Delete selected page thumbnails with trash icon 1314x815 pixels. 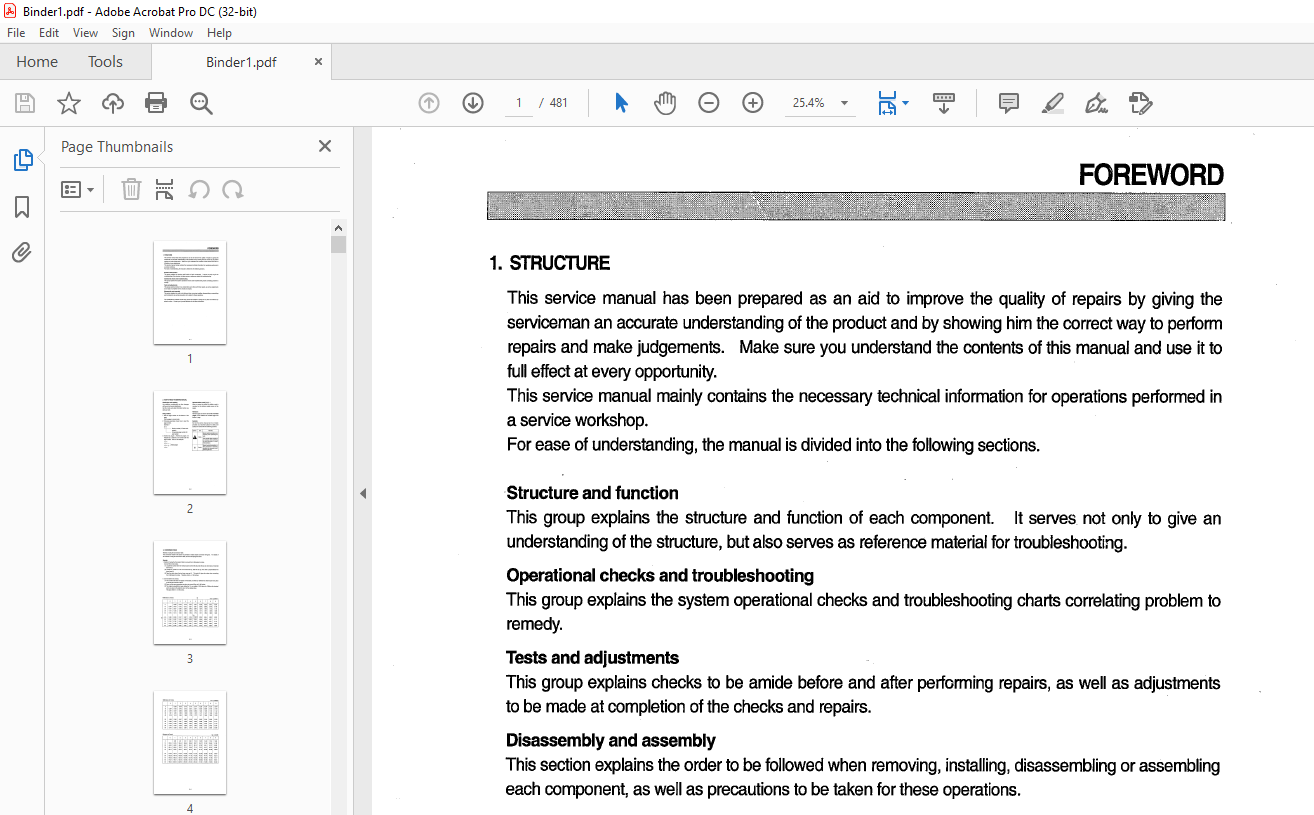(131, 189)
